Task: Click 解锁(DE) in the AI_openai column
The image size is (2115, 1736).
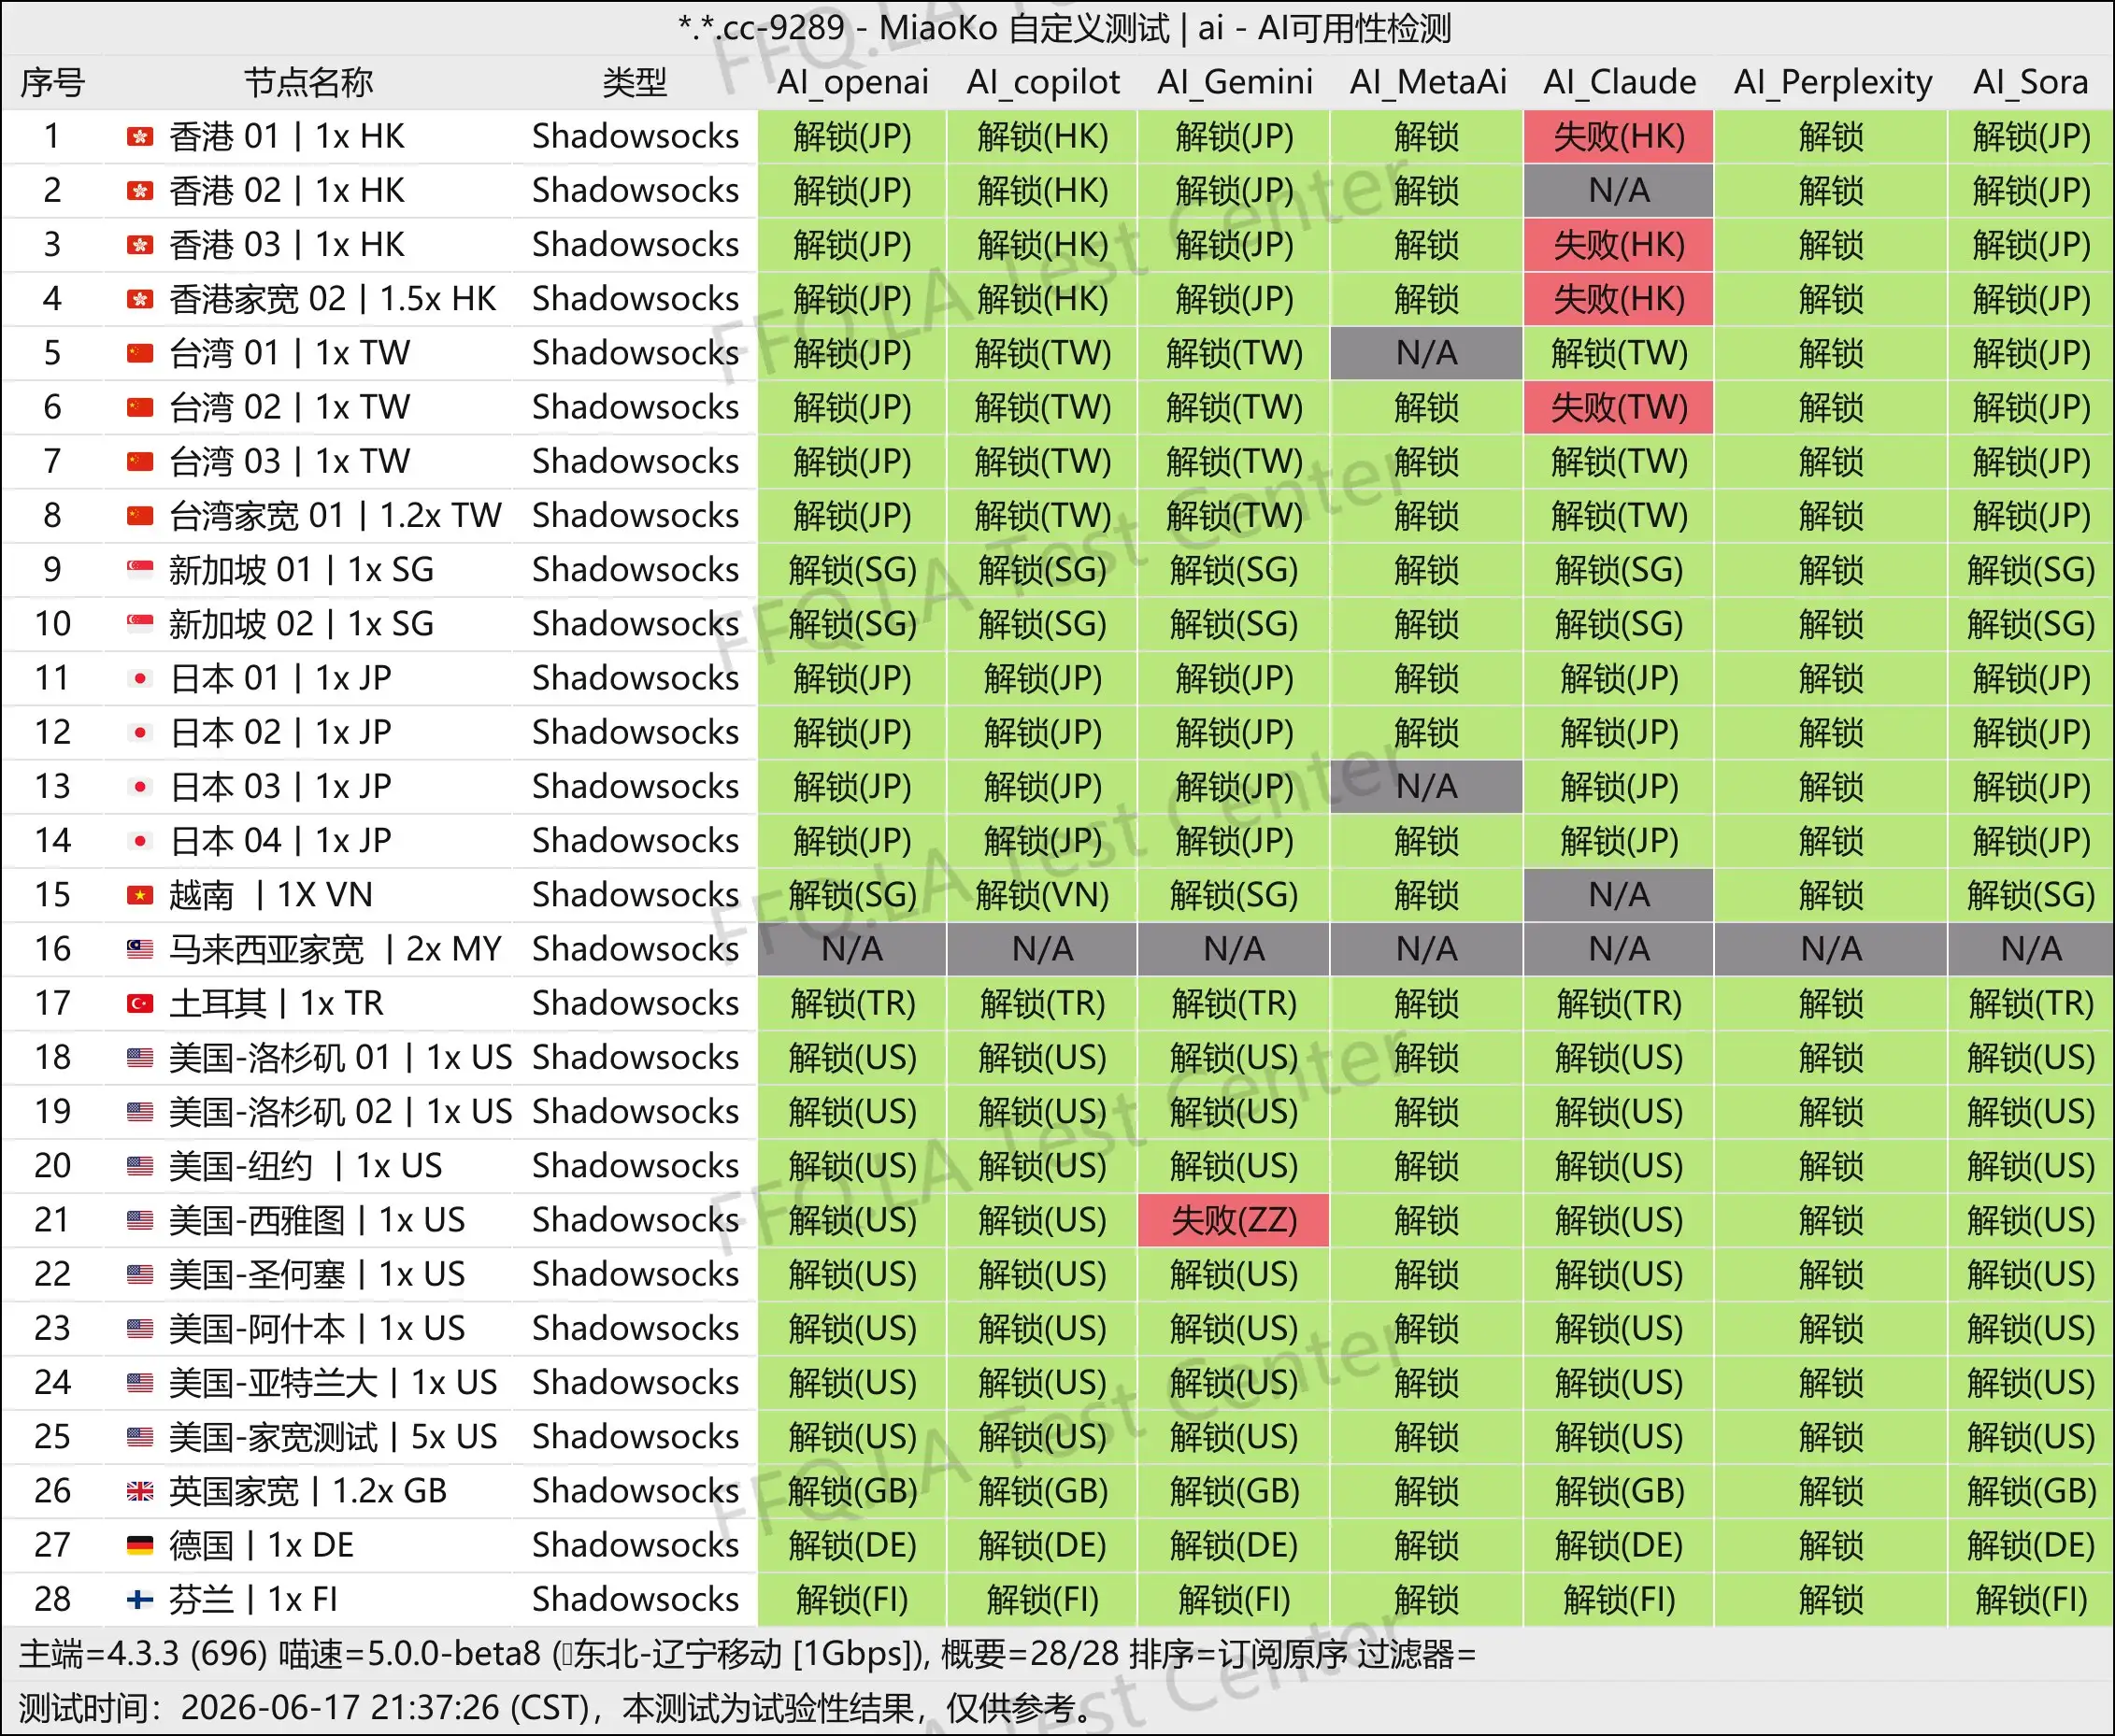Action: click(x=853, y=1546)
